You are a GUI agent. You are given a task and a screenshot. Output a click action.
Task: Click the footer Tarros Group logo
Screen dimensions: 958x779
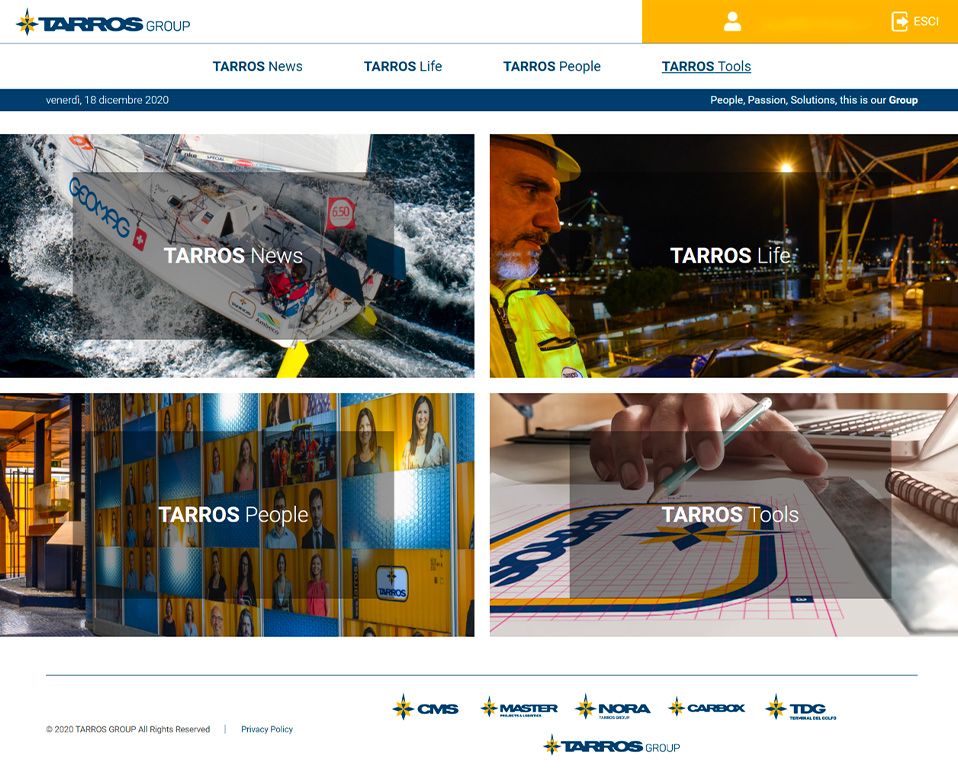(612, 745)
